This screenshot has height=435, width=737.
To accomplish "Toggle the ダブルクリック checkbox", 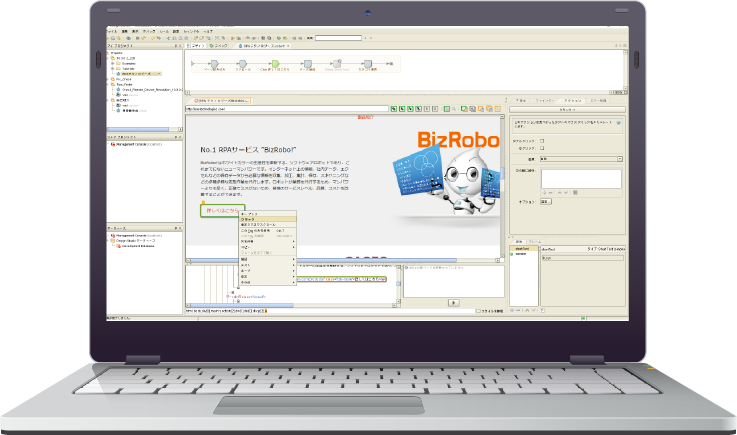I will pos(542,141).
